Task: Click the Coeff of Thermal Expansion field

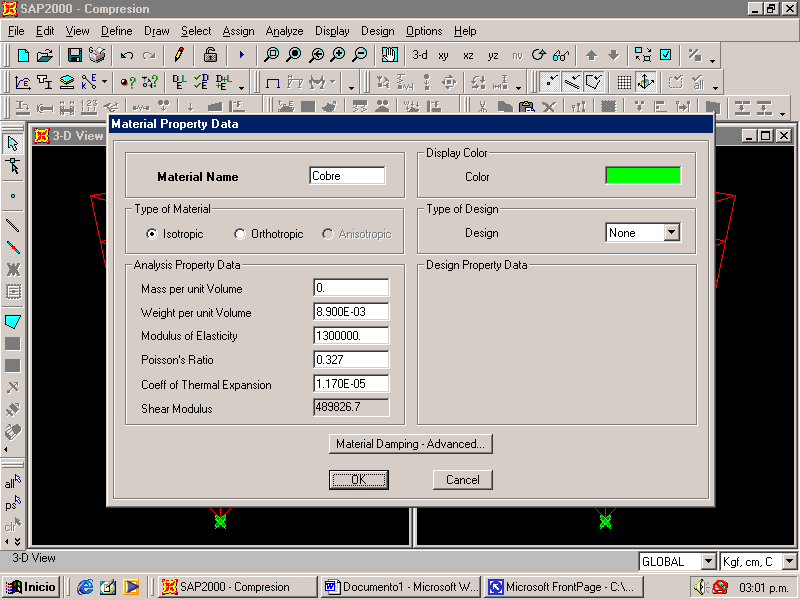Action: click(351, 384)
